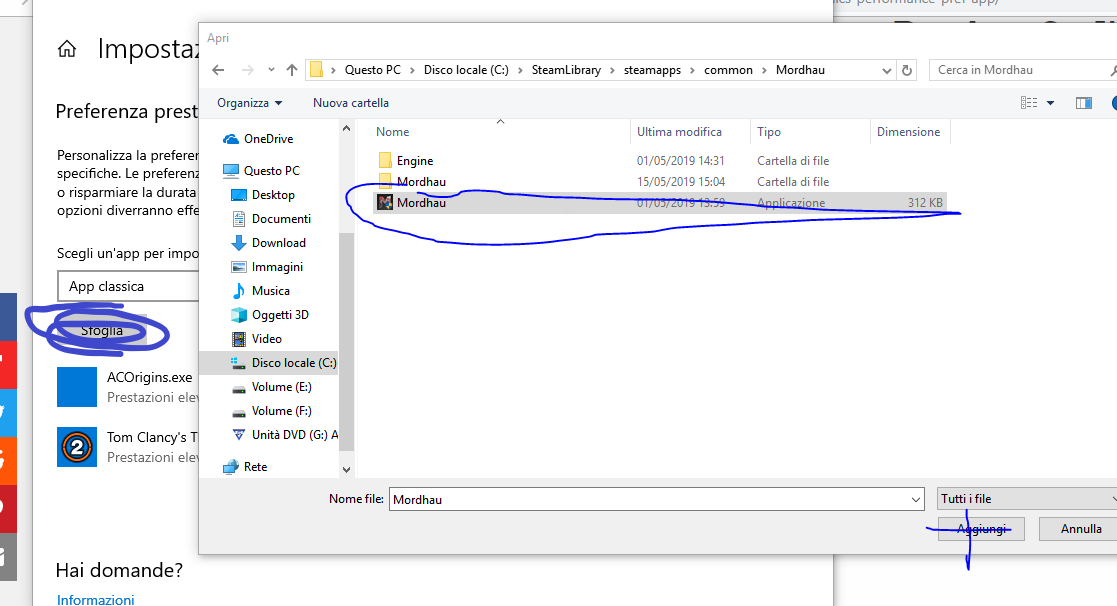Open Download in the navigation pane
The width and height of the screenshot is (1117, 606).
(278, 243)
